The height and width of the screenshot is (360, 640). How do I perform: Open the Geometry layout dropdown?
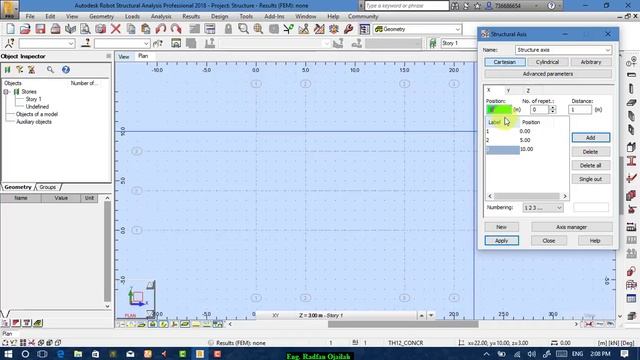[458, 29]
